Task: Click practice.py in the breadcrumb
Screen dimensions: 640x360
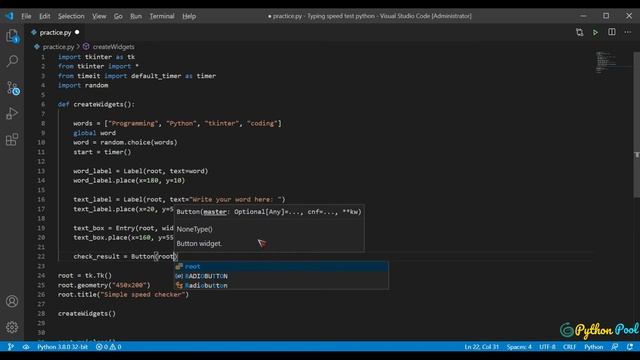Action: (58, 47)
